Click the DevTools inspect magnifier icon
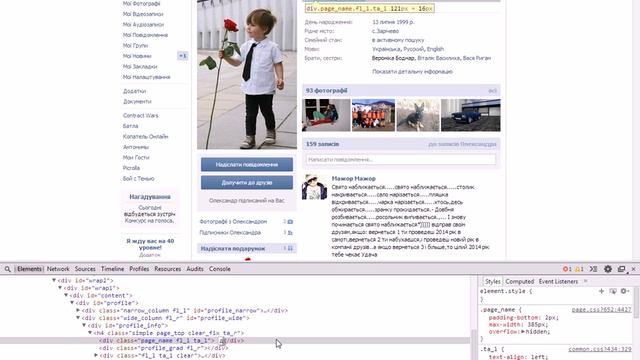 pos(7,269)
